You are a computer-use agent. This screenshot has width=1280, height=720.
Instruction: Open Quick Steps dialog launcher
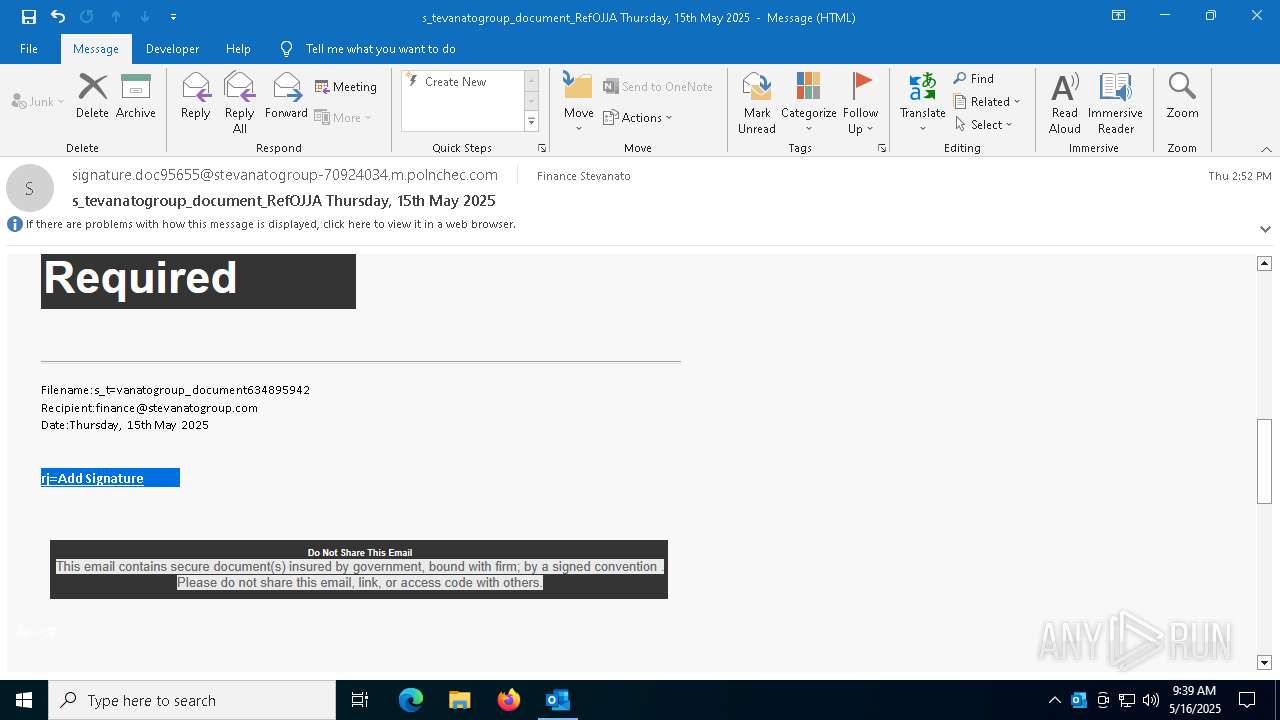[542, 148]
